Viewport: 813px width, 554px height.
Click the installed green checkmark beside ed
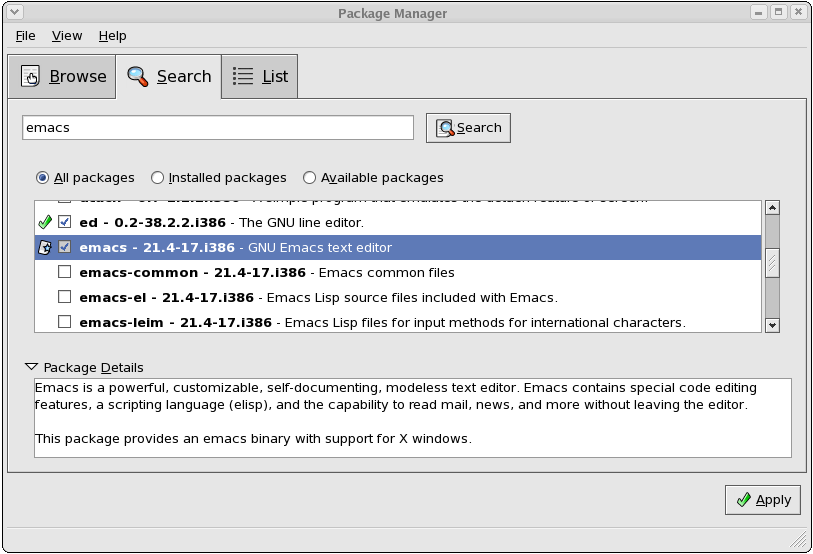(44, 222)
